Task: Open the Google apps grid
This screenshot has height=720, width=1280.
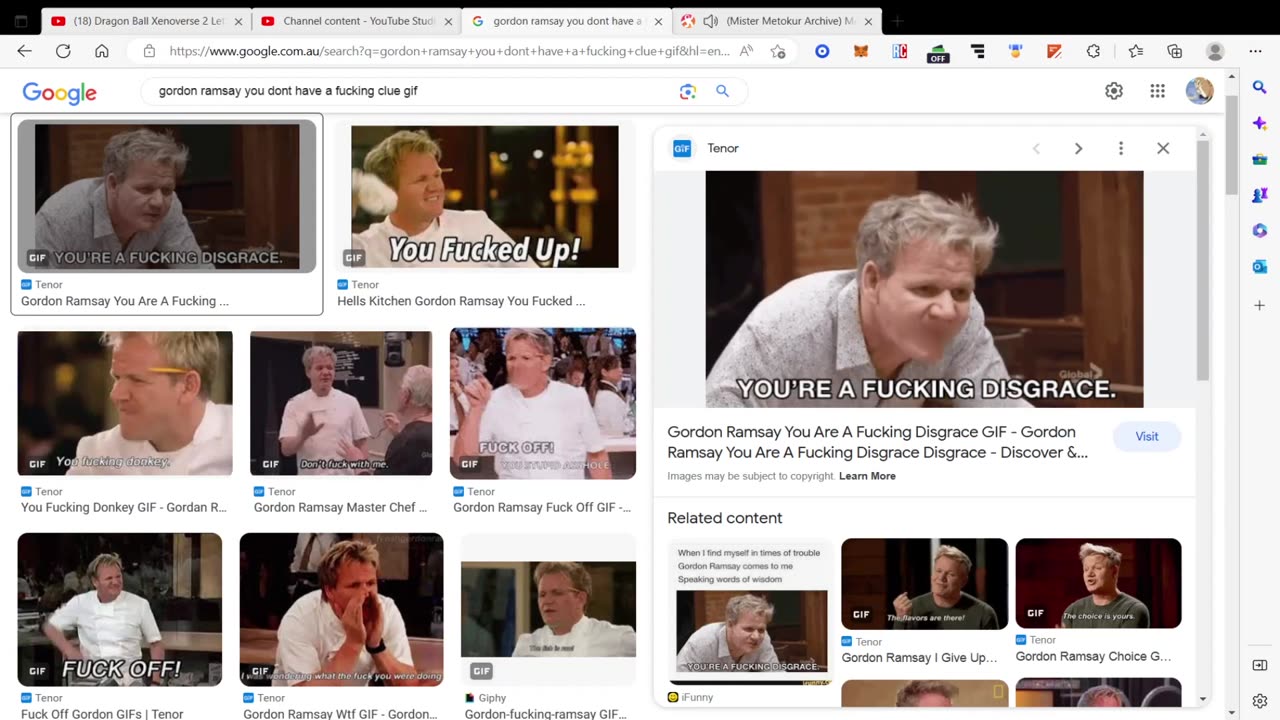Action: tap(1157, 91)
